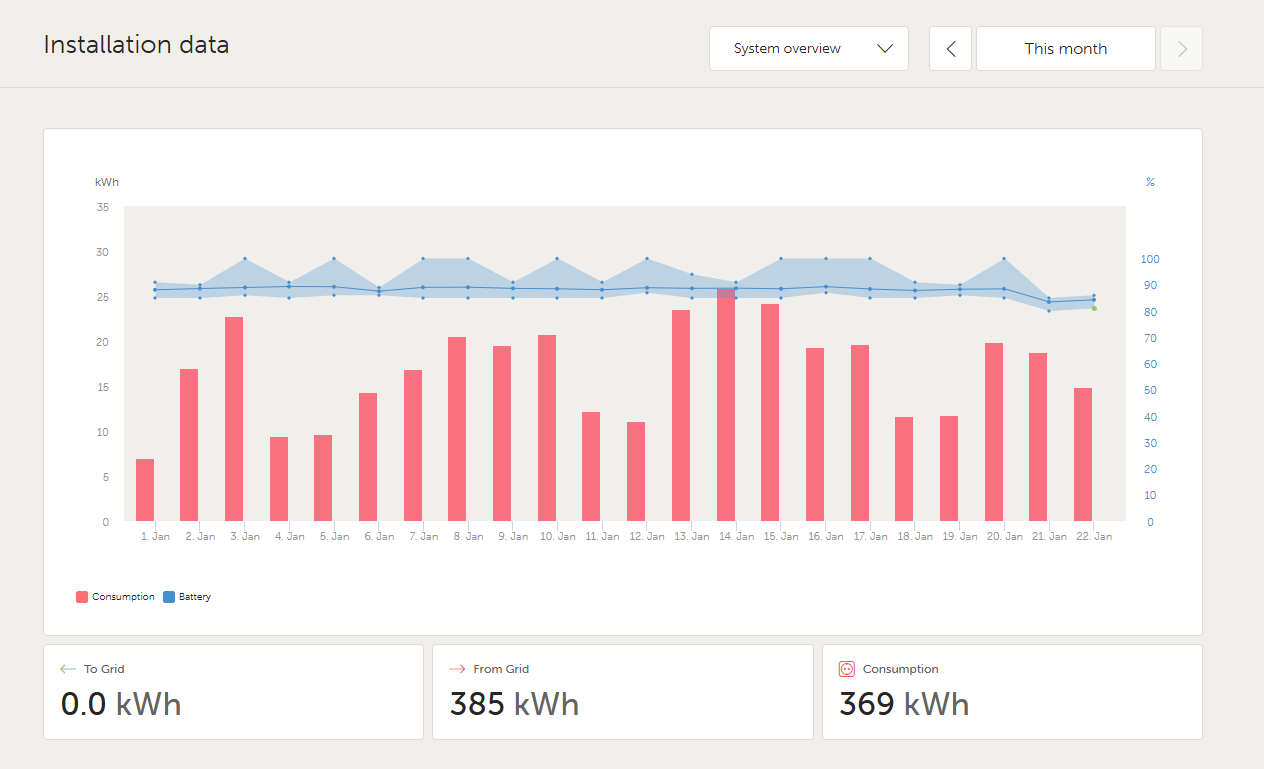
Task: Click the Consumption socket icon
Action: pyautogui.click(x=847, y=669)
